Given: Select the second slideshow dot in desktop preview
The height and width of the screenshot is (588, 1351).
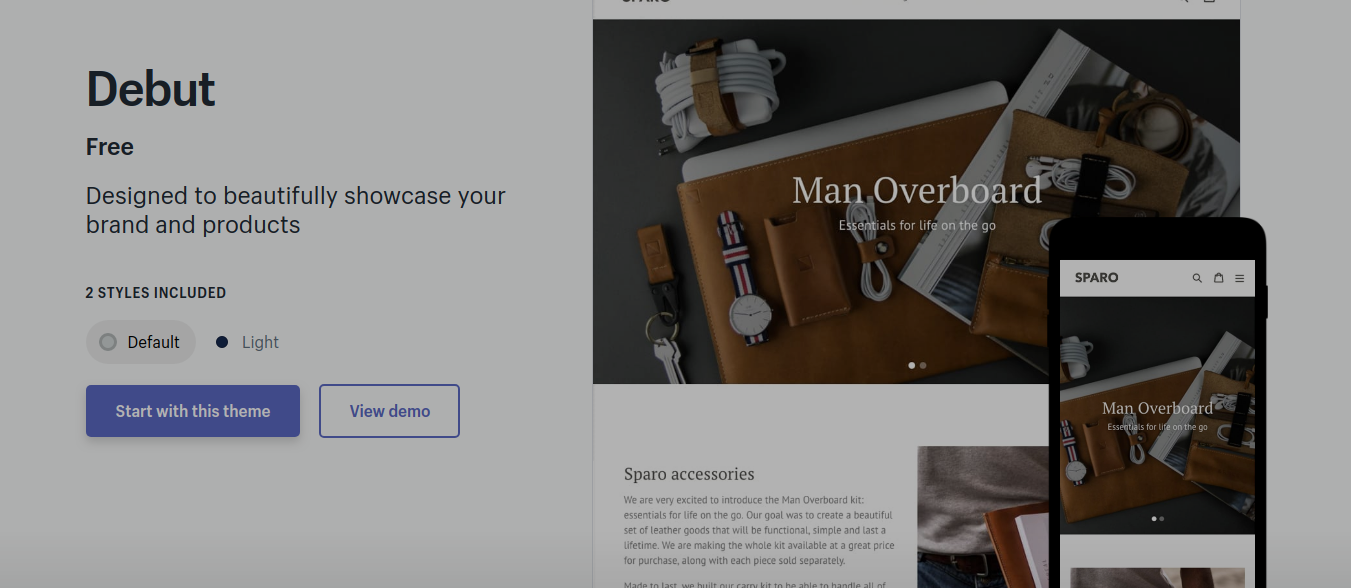Looking at the screenshot, I should tap(923, 366).
